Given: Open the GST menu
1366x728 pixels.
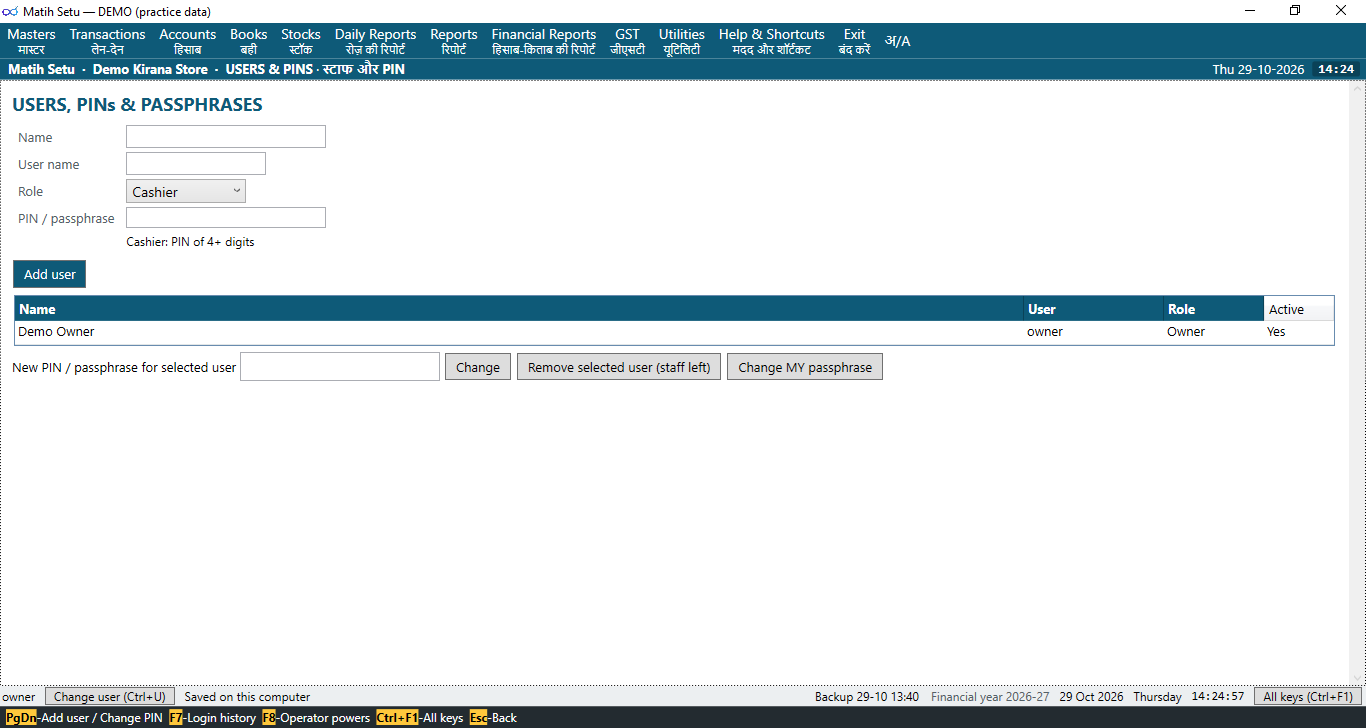Looking at the screenshot, I should coord(627,41).
